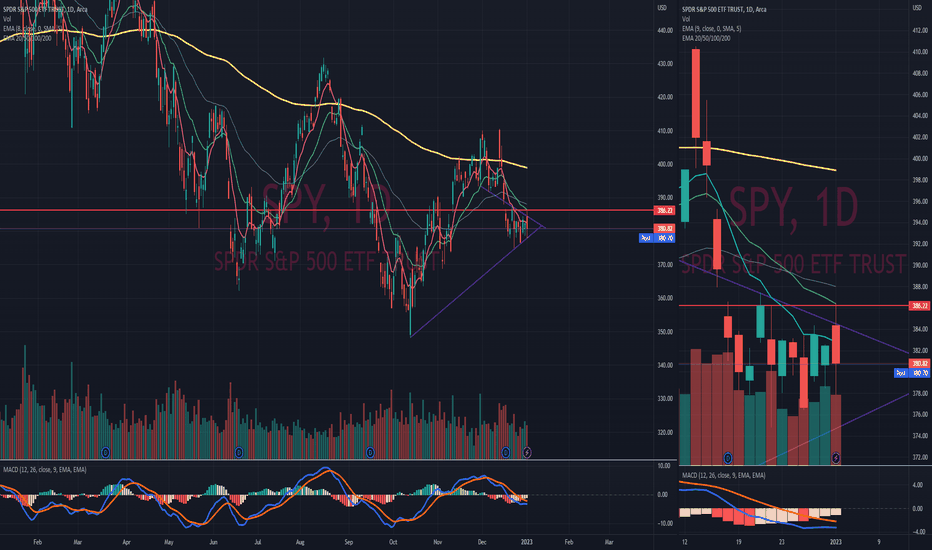
Task: Click the Dec label on the time axis
Action: pos(482,542)
